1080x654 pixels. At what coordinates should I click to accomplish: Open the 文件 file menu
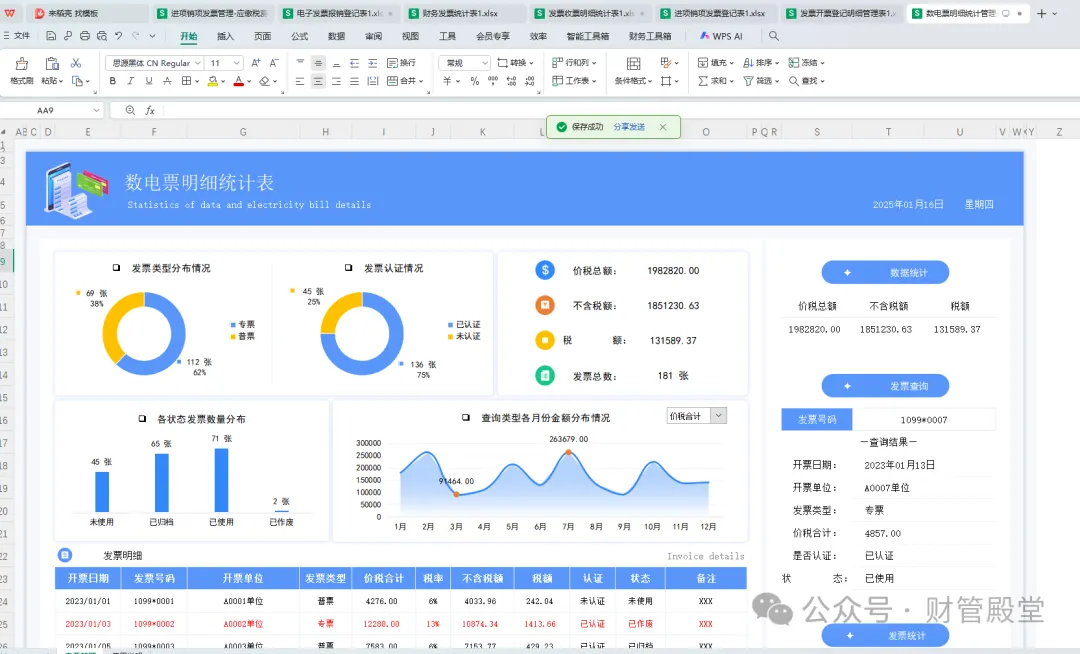point(17,36)
